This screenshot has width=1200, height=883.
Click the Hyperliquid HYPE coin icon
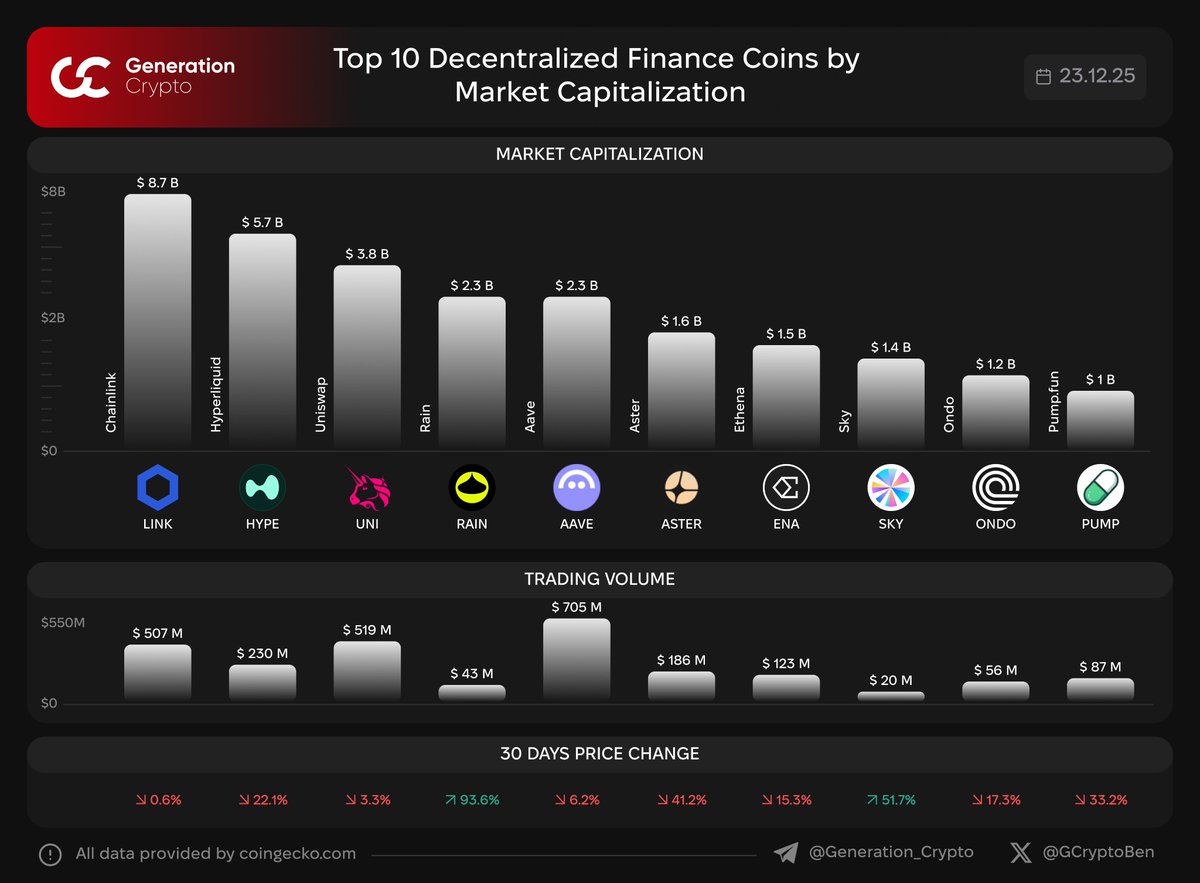click(x=262, y=489)
